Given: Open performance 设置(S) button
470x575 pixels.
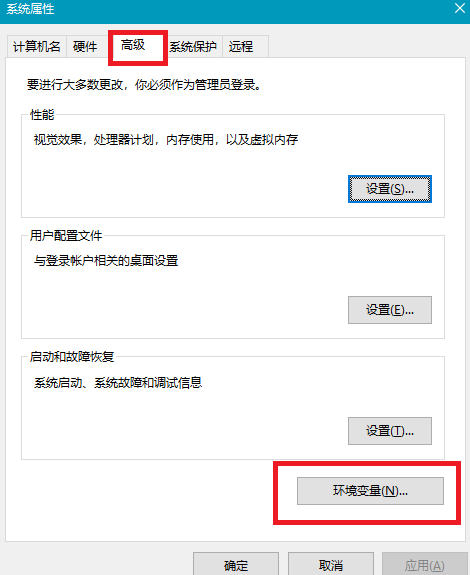Looking at the screenshot, I should (390, 189).
